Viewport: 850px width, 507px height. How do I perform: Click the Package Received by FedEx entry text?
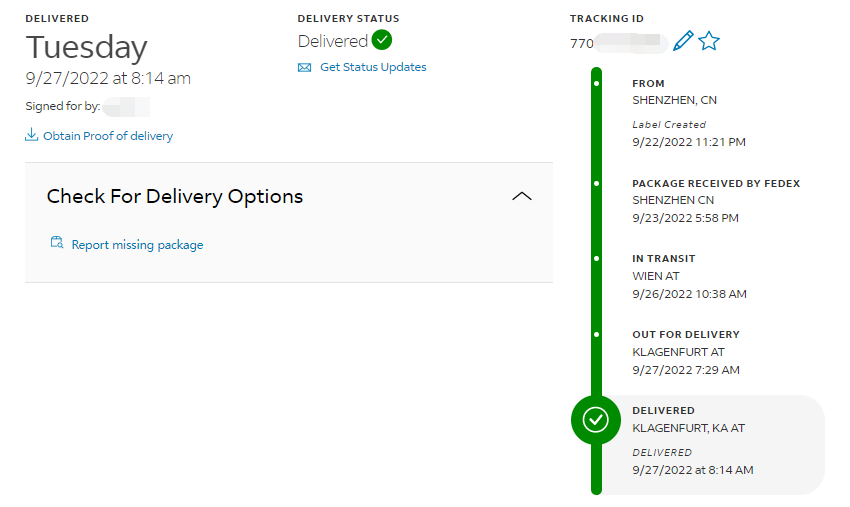coord(716,200)
